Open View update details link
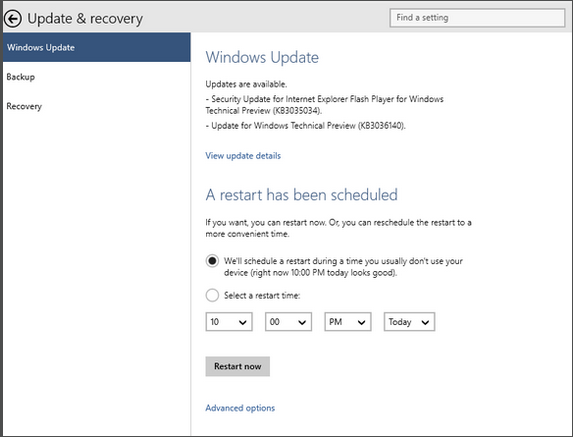This screenshot has height=437, width=573. click(243, 156)
